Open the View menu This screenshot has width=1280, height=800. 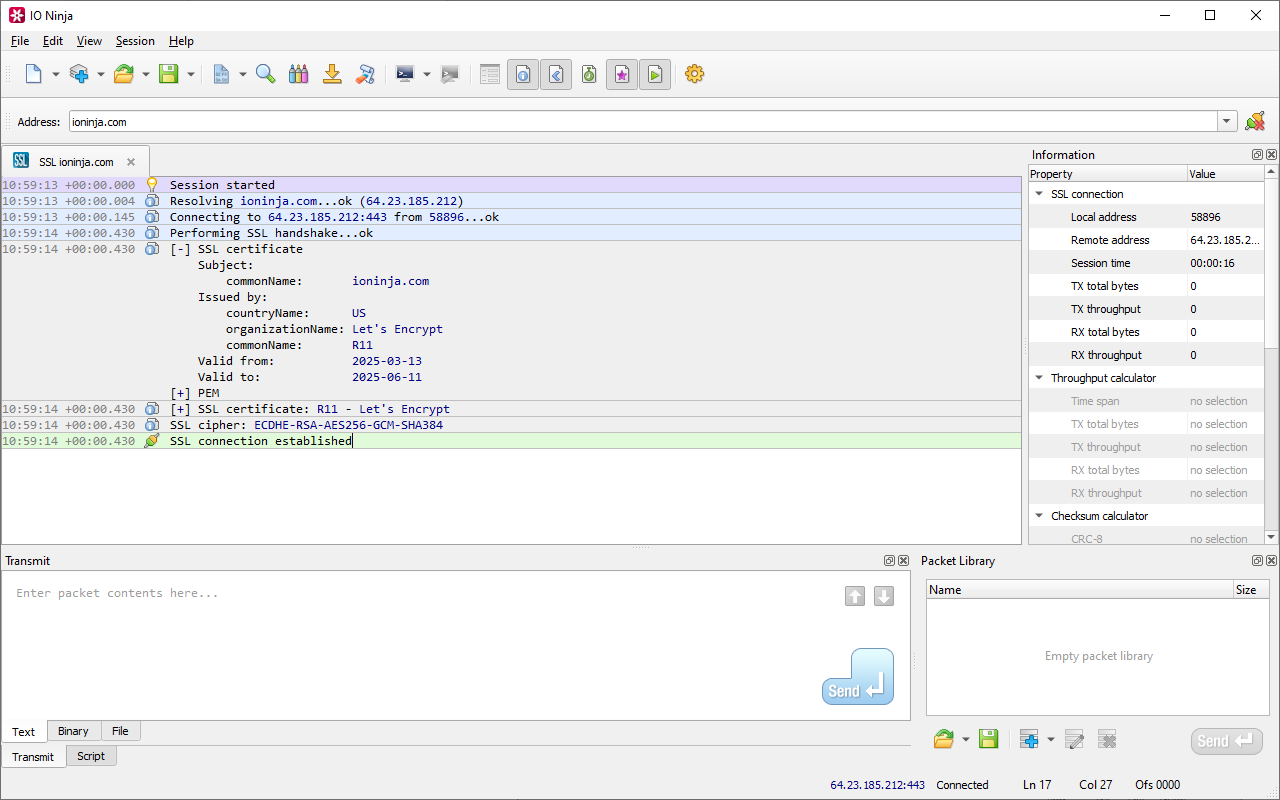pos(89,41)
